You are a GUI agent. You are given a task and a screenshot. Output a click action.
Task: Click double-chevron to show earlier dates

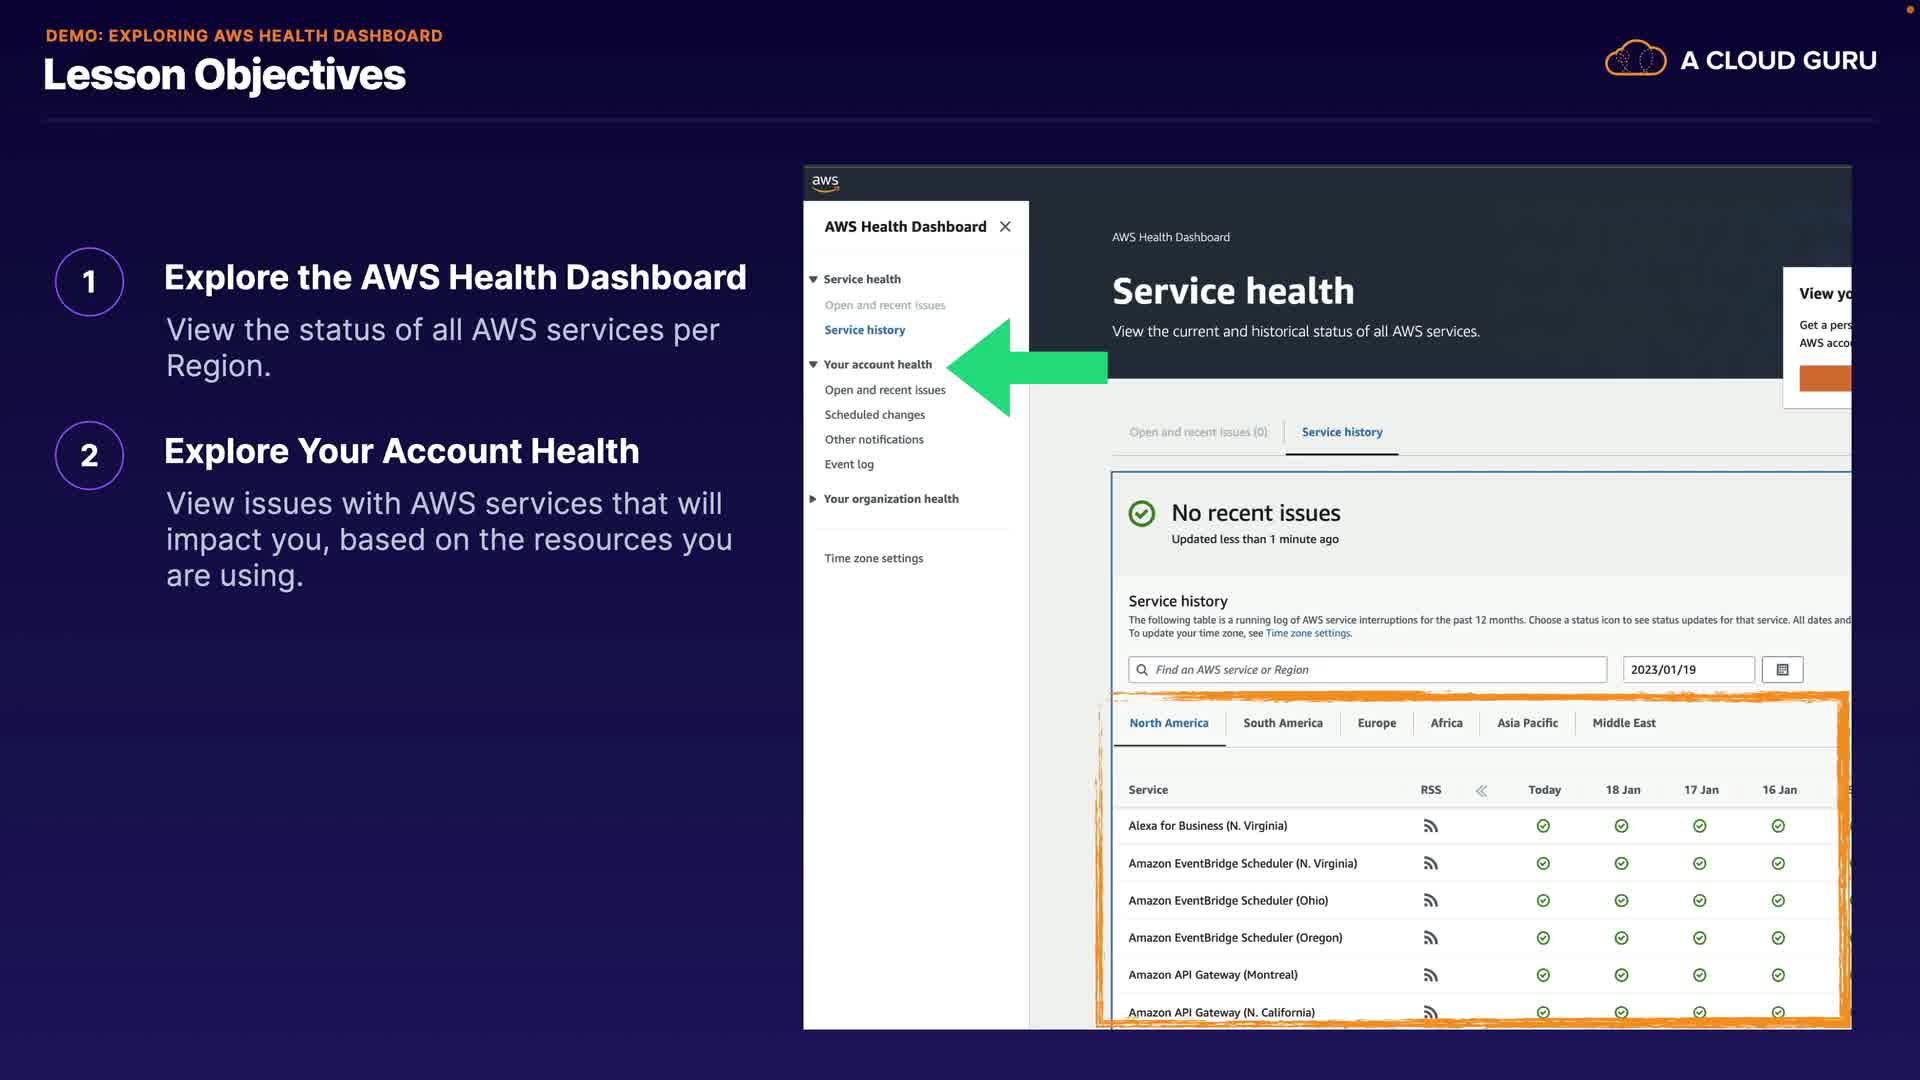coord(1481,790)
